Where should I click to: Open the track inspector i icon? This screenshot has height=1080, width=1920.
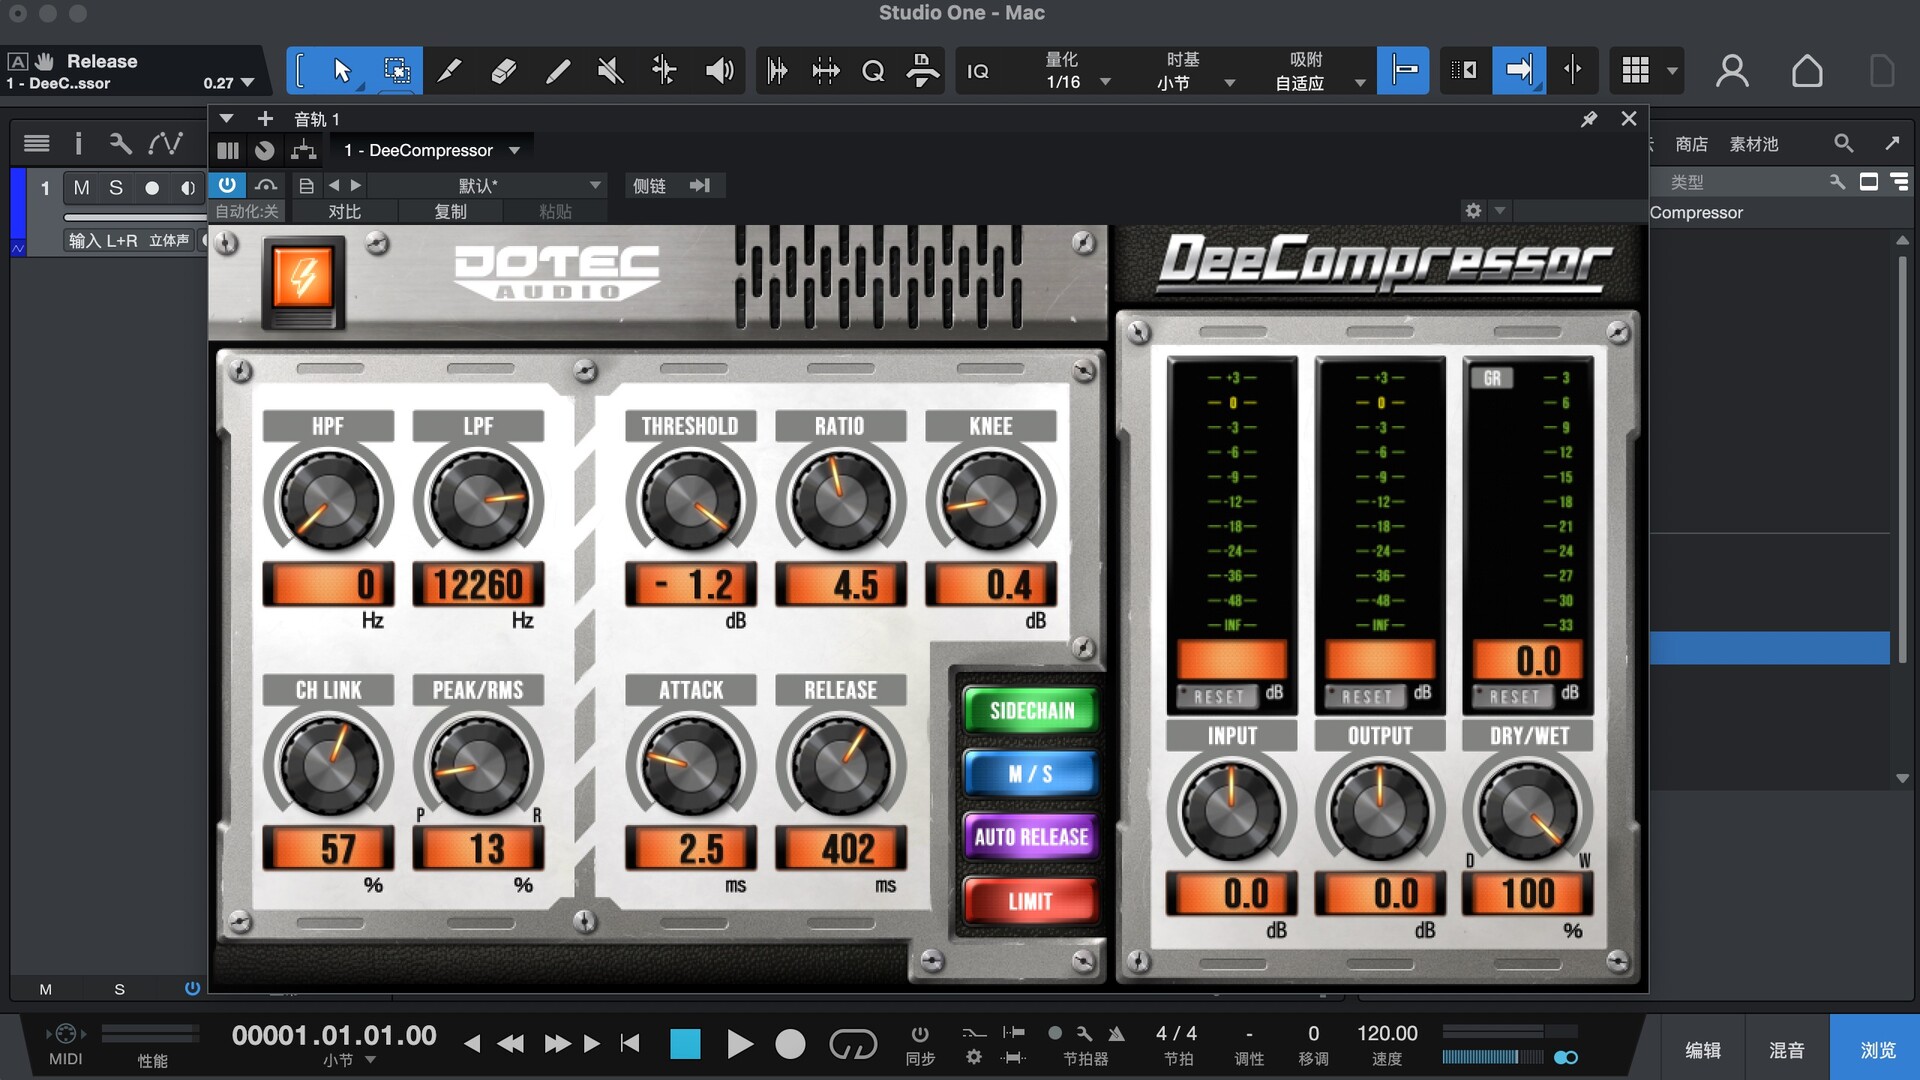(x=78, y=143)
